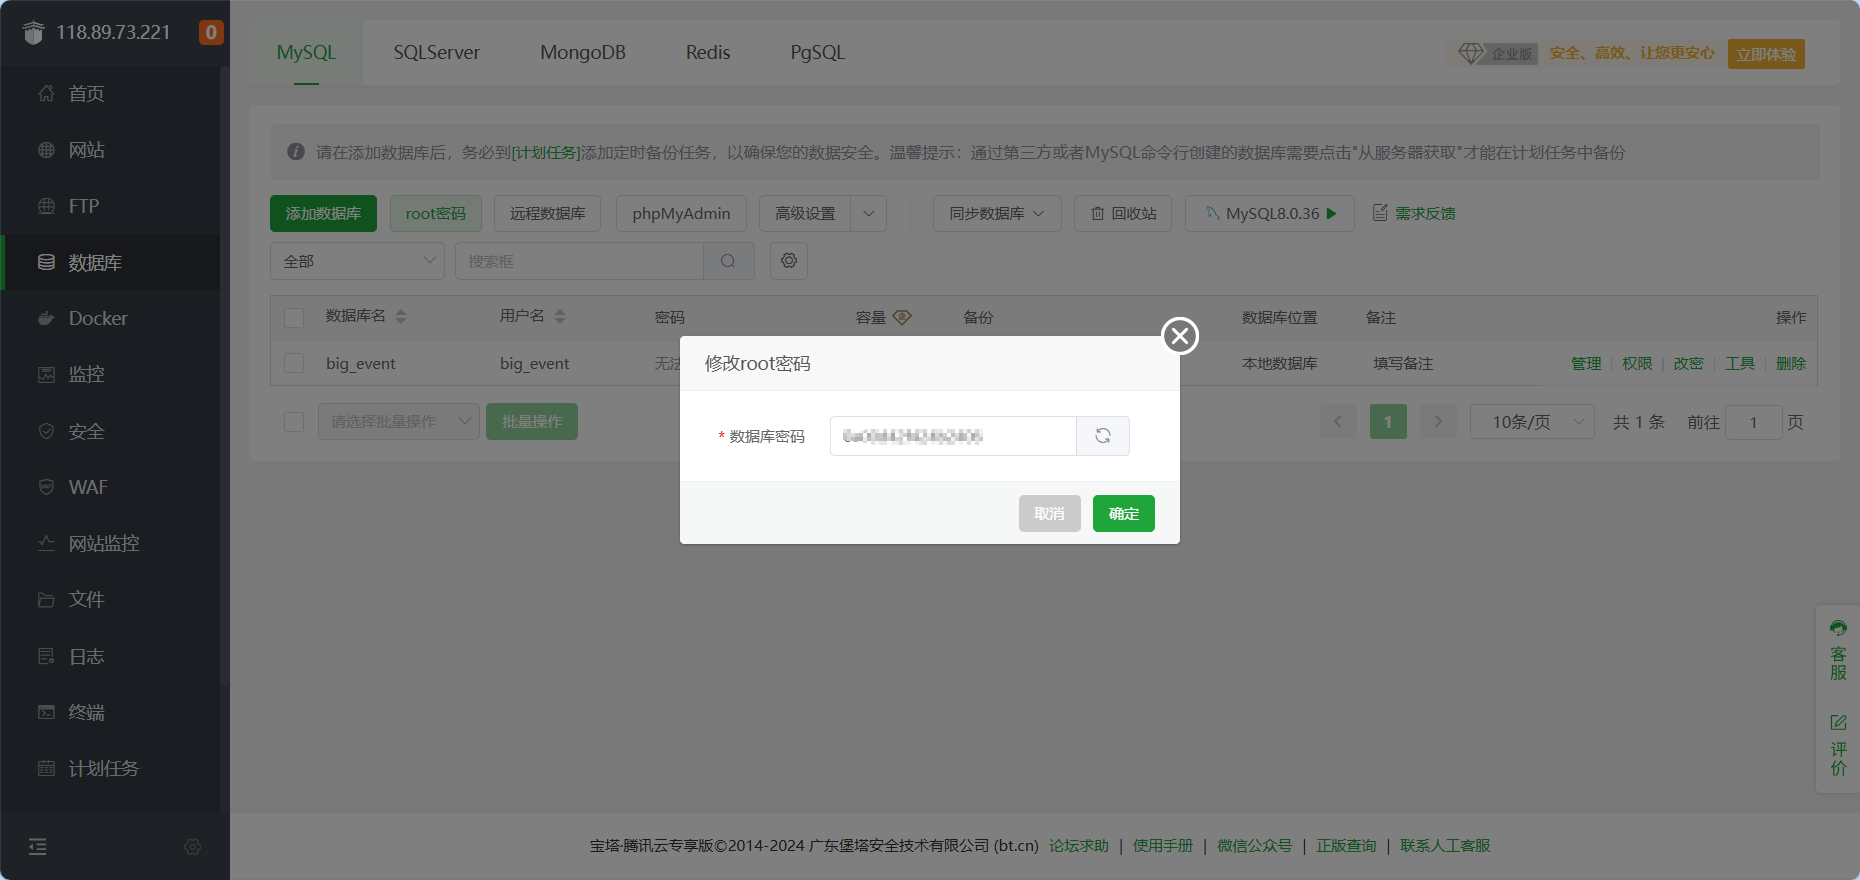The height and width of the screenshot is (880, 1860).
Task: Open the 10条/页 page size dropdown
Action: point(1531,422)
